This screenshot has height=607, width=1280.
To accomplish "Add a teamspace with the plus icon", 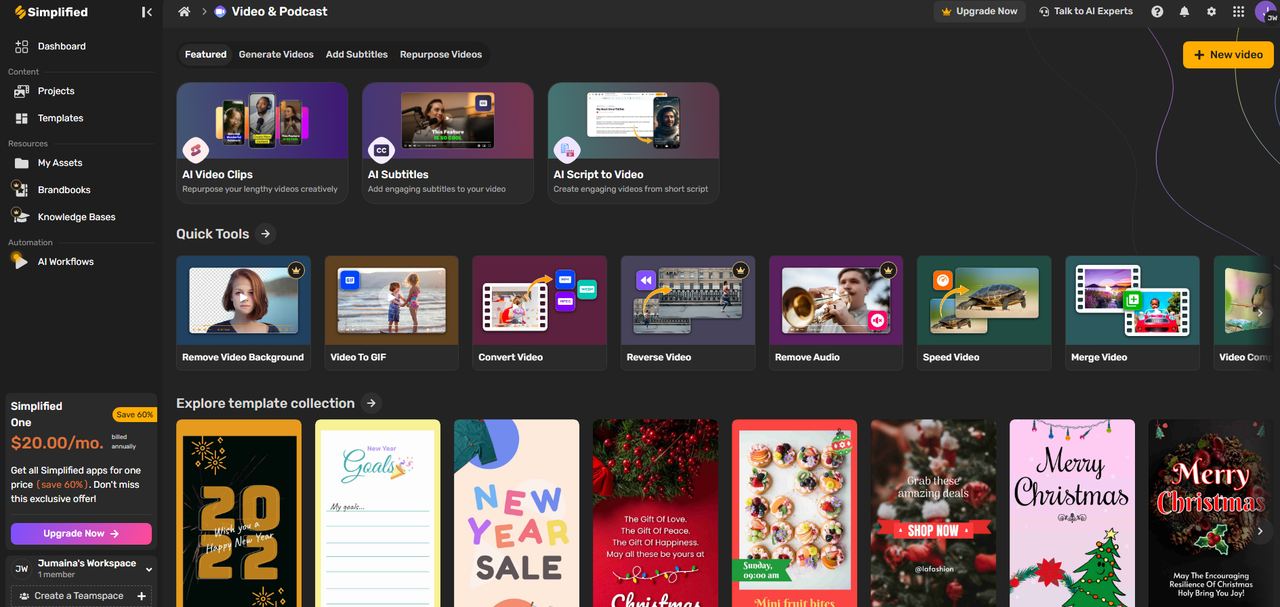I will point(142,596).
